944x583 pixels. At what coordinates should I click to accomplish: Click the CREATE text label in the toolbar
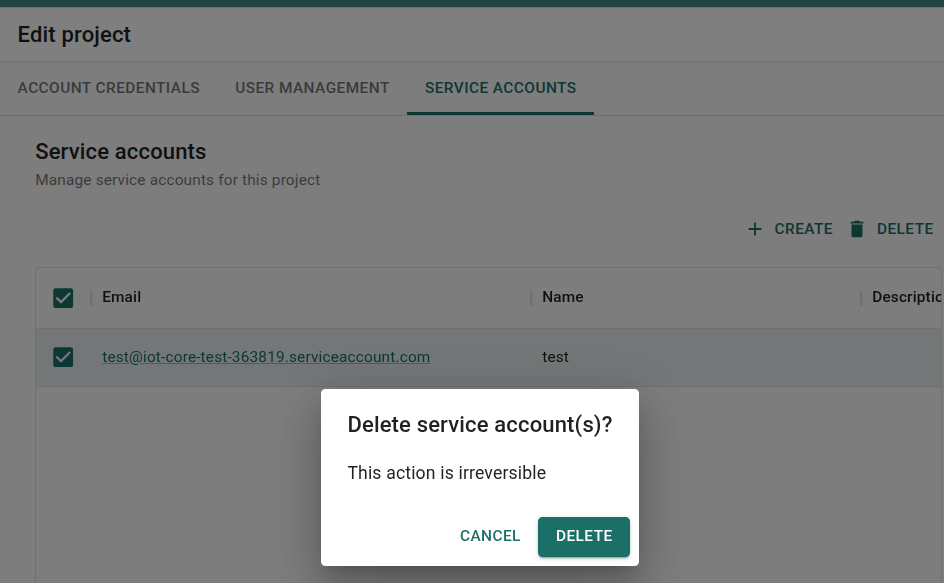click(803, 229)
